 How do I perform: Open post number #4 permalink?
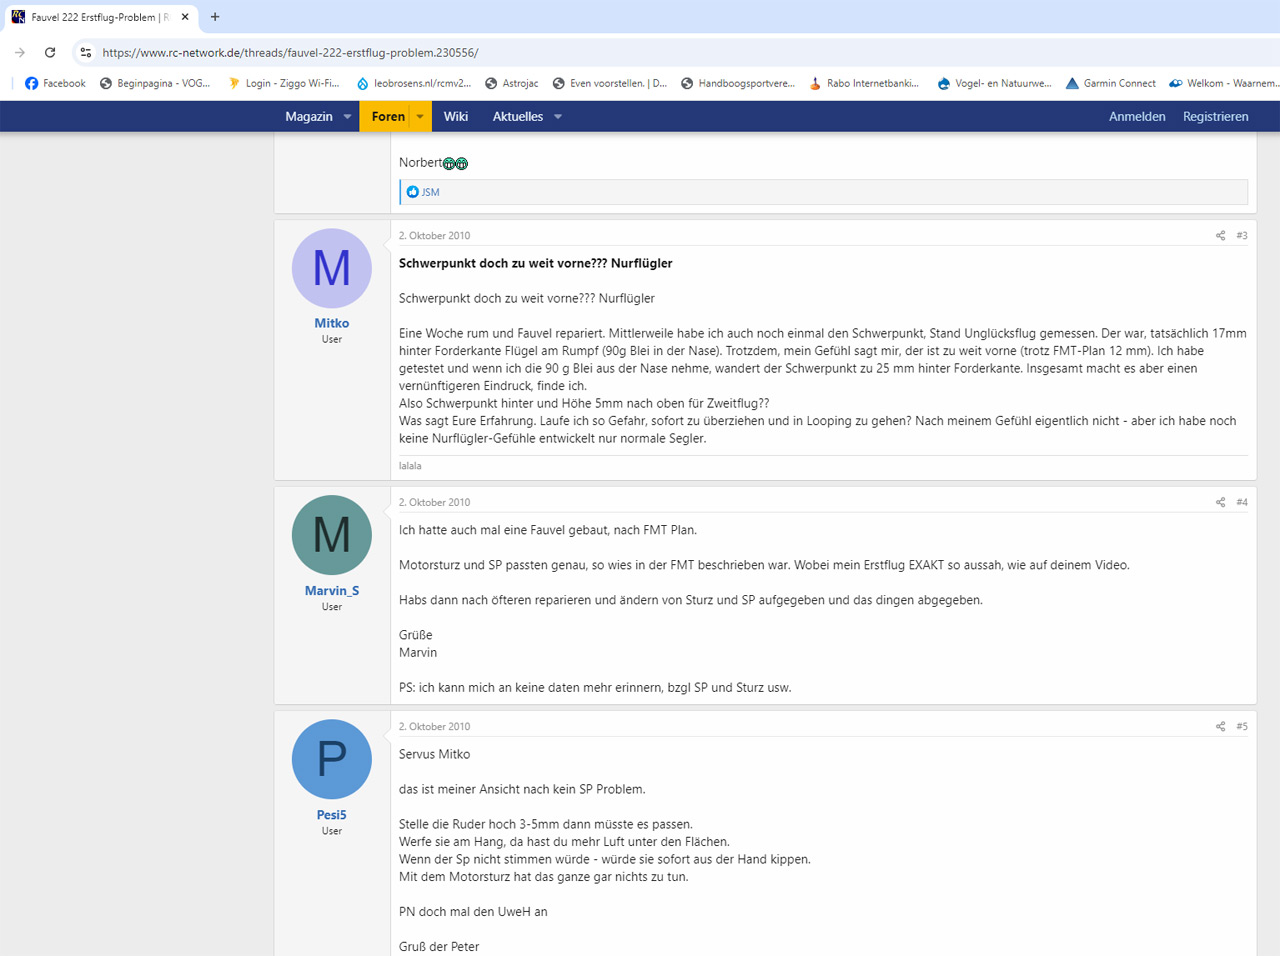coord(1242,503)
